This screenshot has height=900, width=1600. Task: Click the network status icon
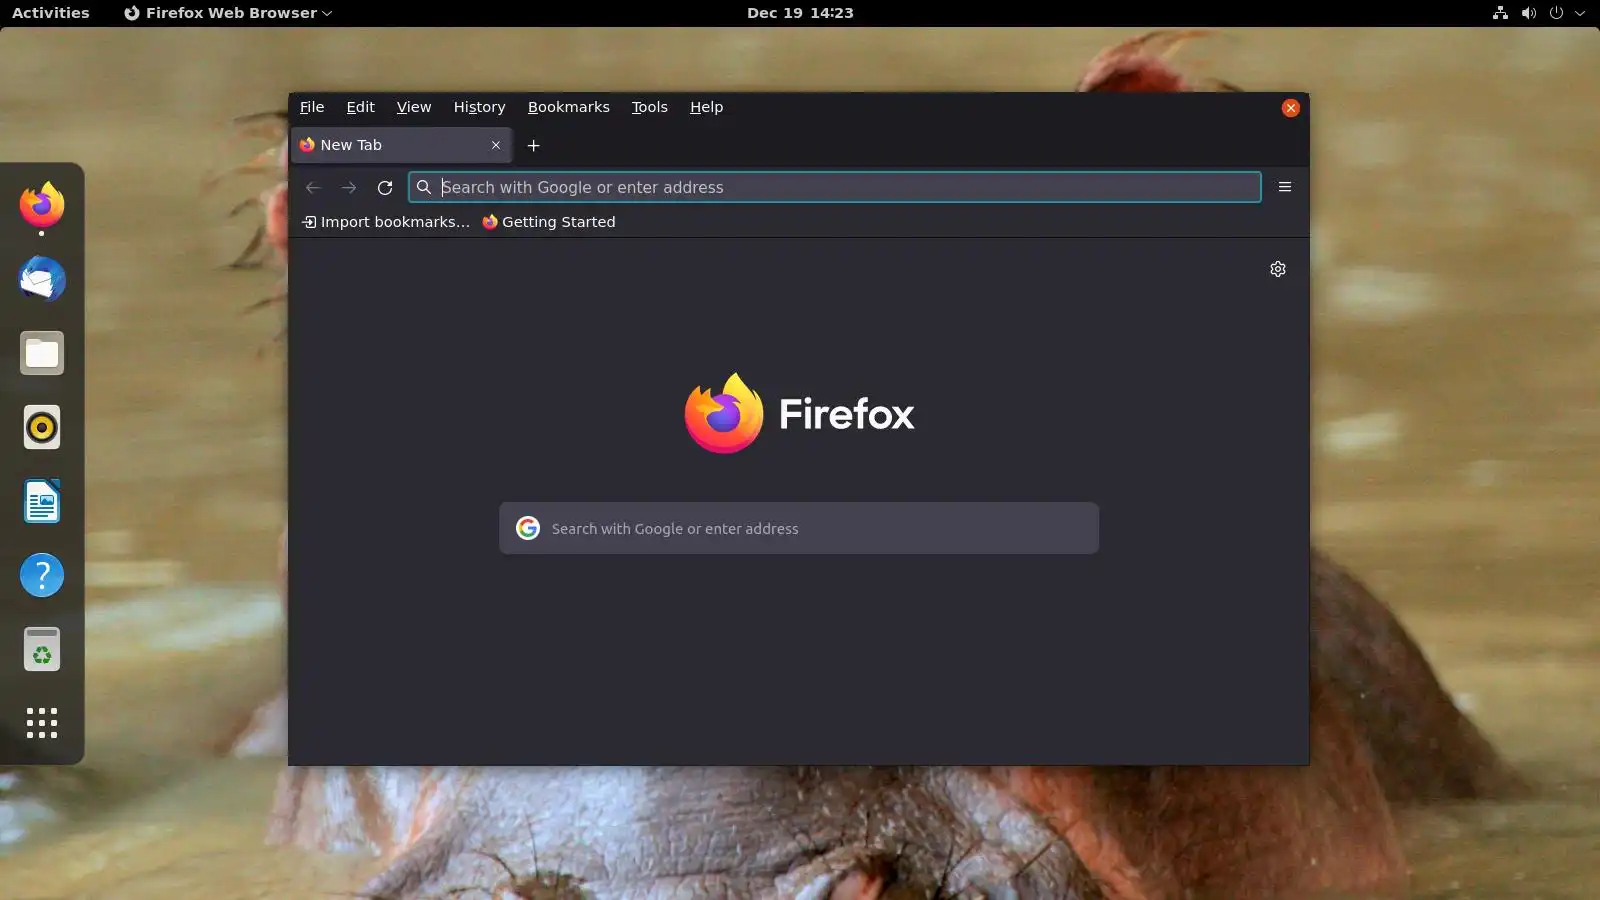1500,13
